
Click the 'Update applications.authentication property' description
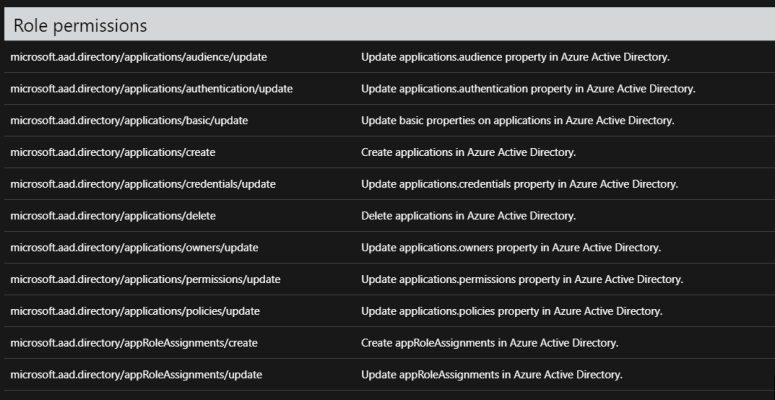(x=528, y=89)
